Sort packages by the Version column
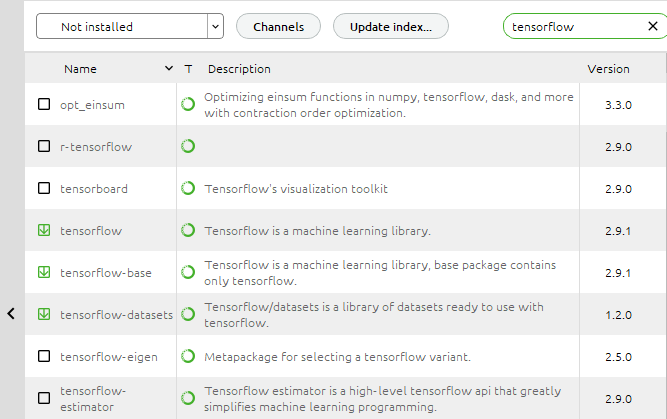This screenshot has width=667, height=419. click(608, 69)
